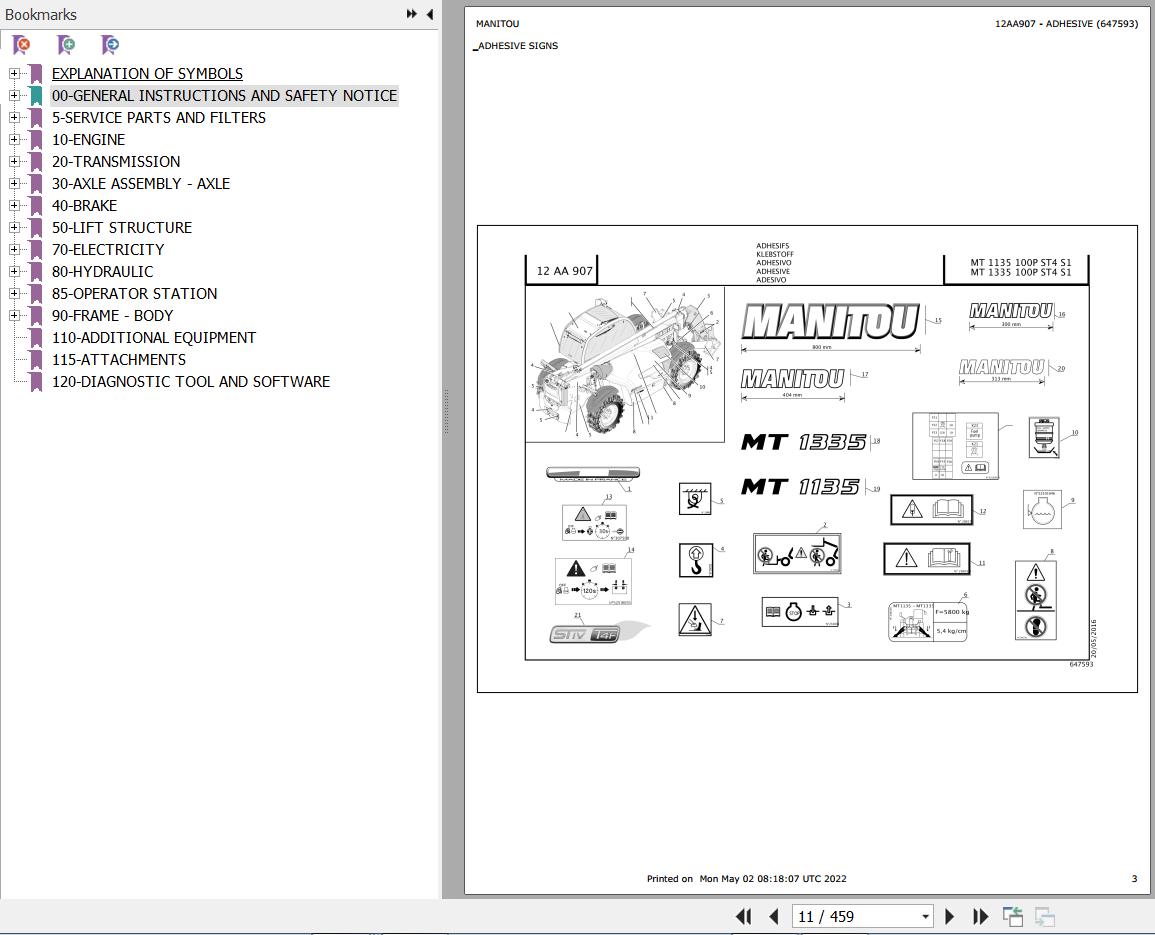Expand the 85-OPERATOR STATION bookmark node
Image resolution: width=1155 pixels, height=935 pixels.
click(x=14, y=293)
